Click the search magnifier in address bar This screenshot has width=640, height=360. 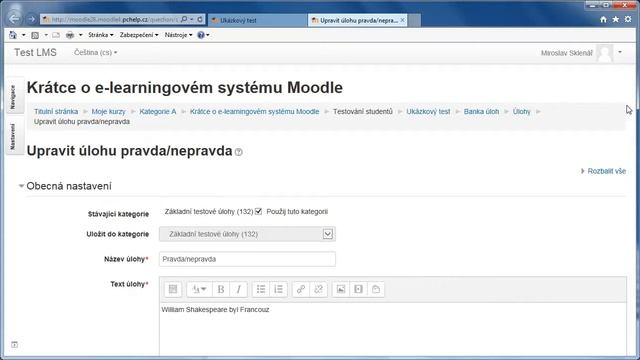(x=184, y=20)
